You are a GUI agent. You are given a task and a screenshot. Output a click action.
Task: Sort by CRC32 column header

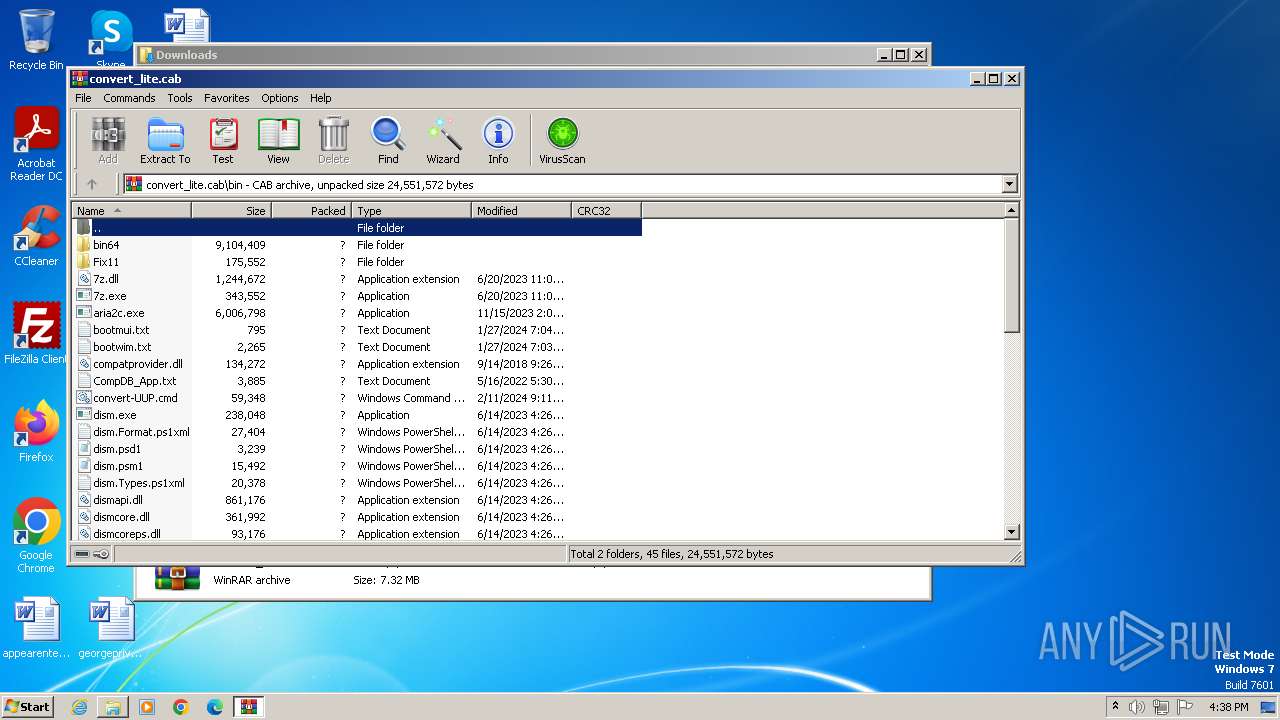(x=606, y=210)
